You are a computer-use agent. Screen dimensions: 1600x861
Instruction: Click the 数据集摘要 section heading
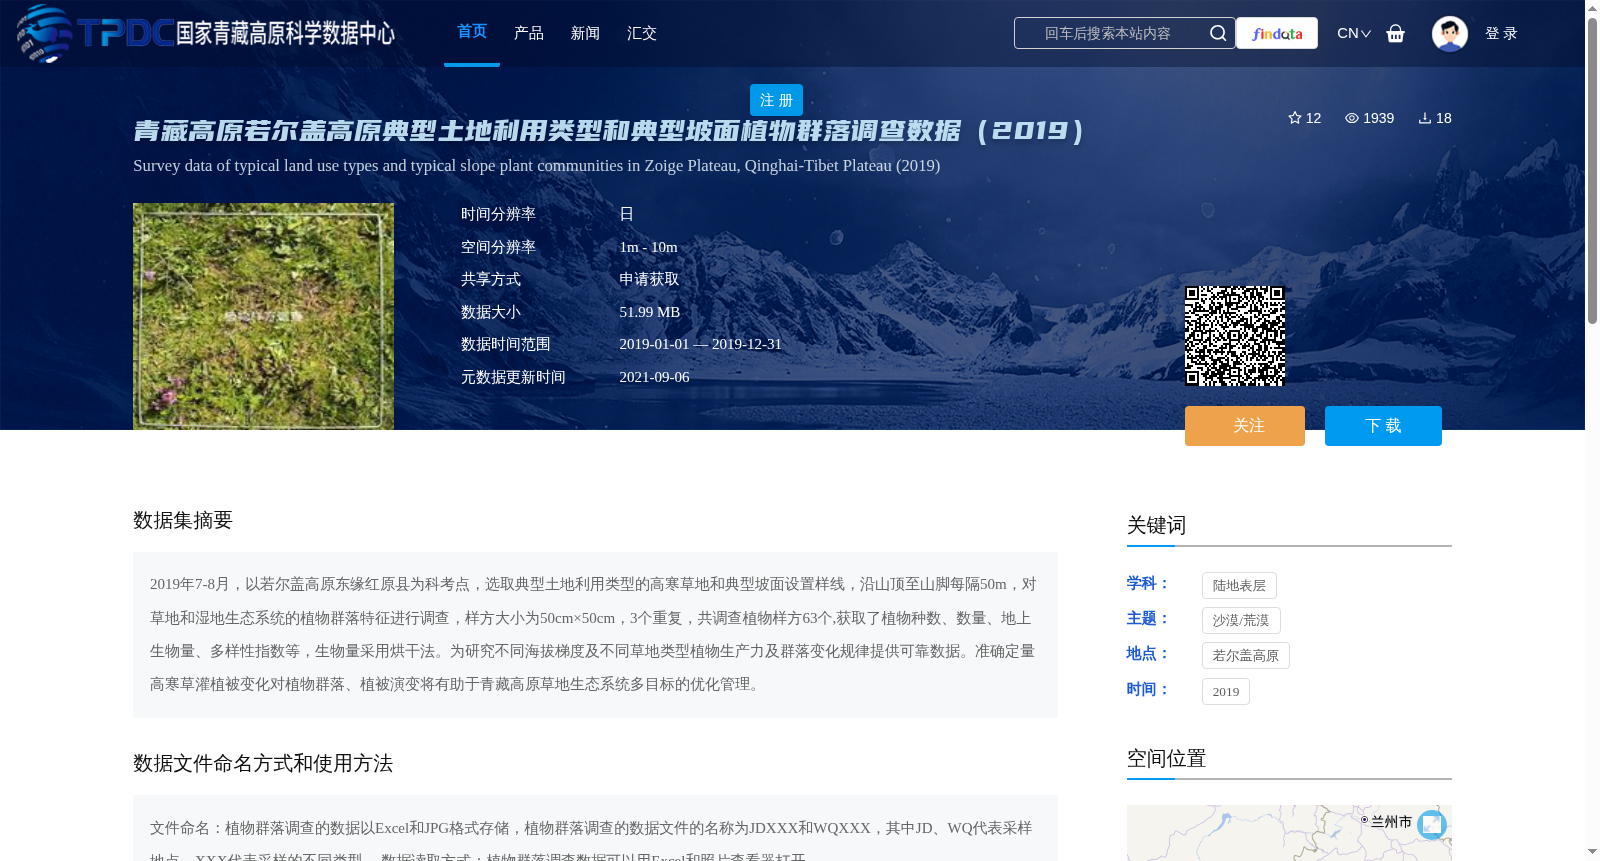click(183, 520)
